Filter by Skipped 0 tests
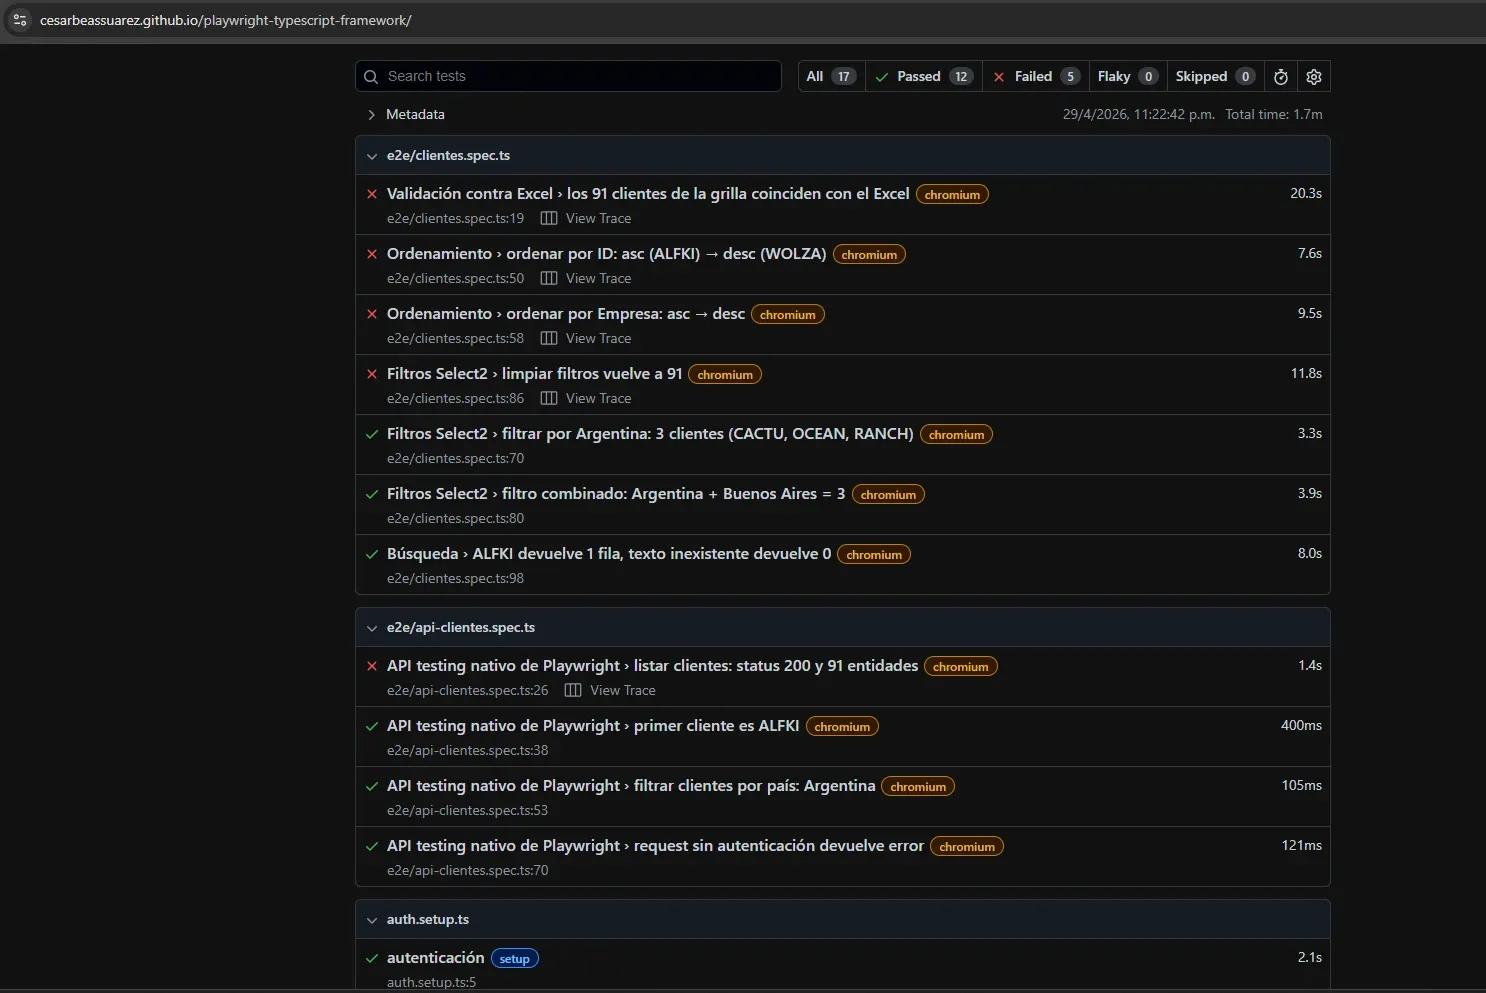This screenshot has width=1486, height=993. 1215,77
